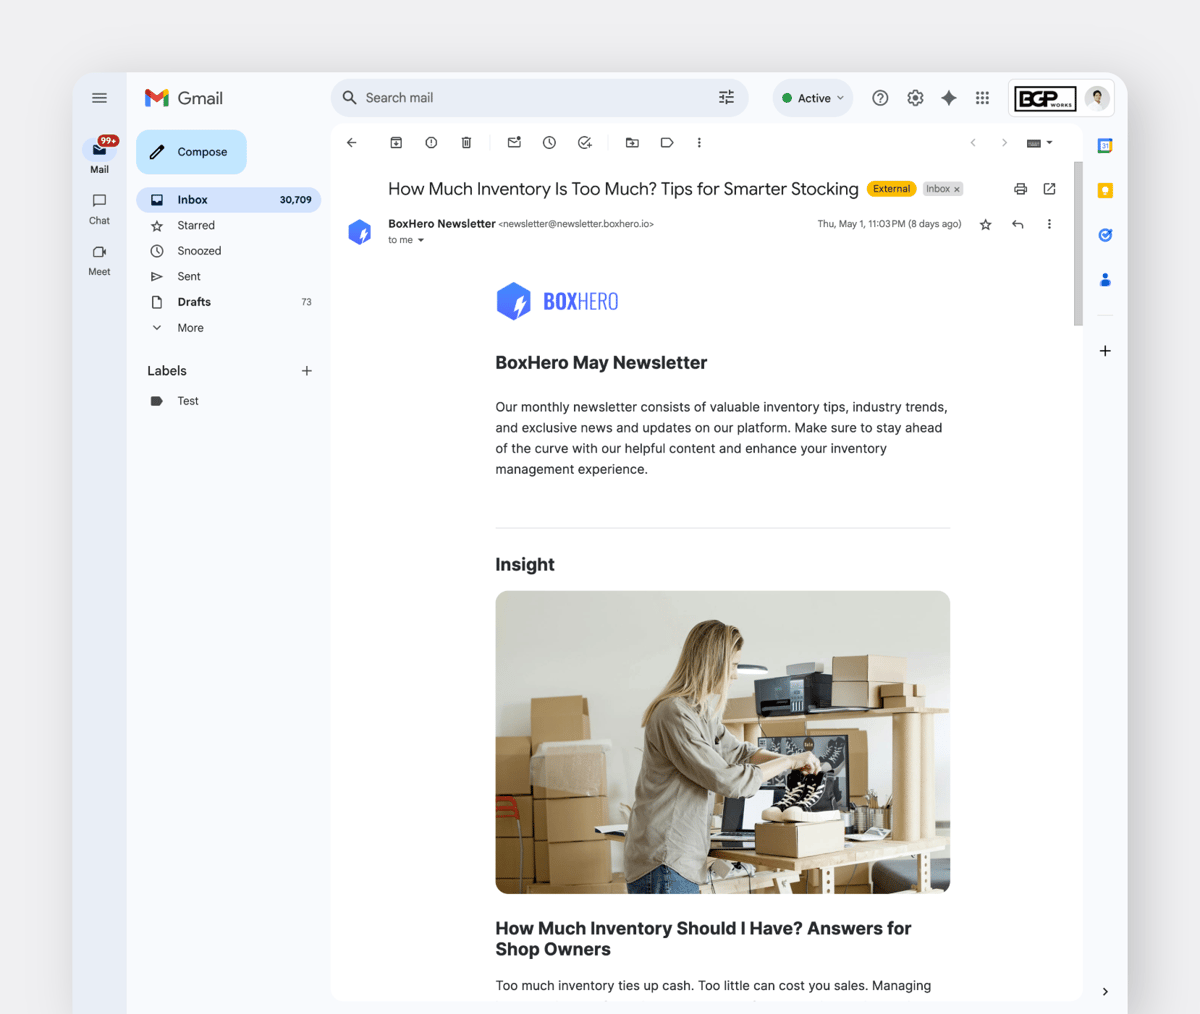Click the External tag
This screenshot has height=1014, width=1200.
[891, 189]
